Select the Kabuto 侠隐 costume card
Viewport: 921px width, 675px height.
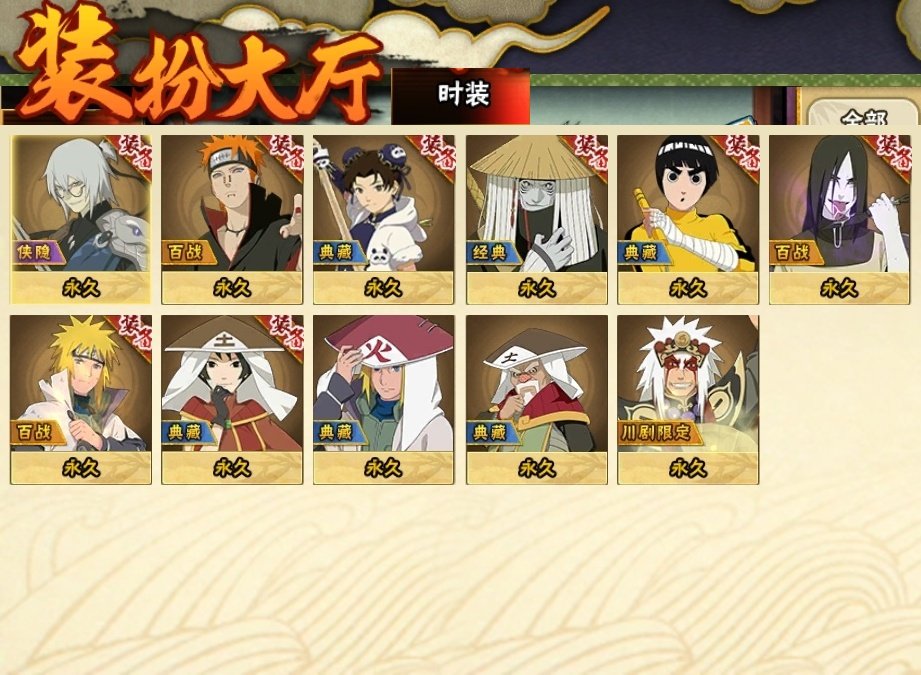coord(81,219)
